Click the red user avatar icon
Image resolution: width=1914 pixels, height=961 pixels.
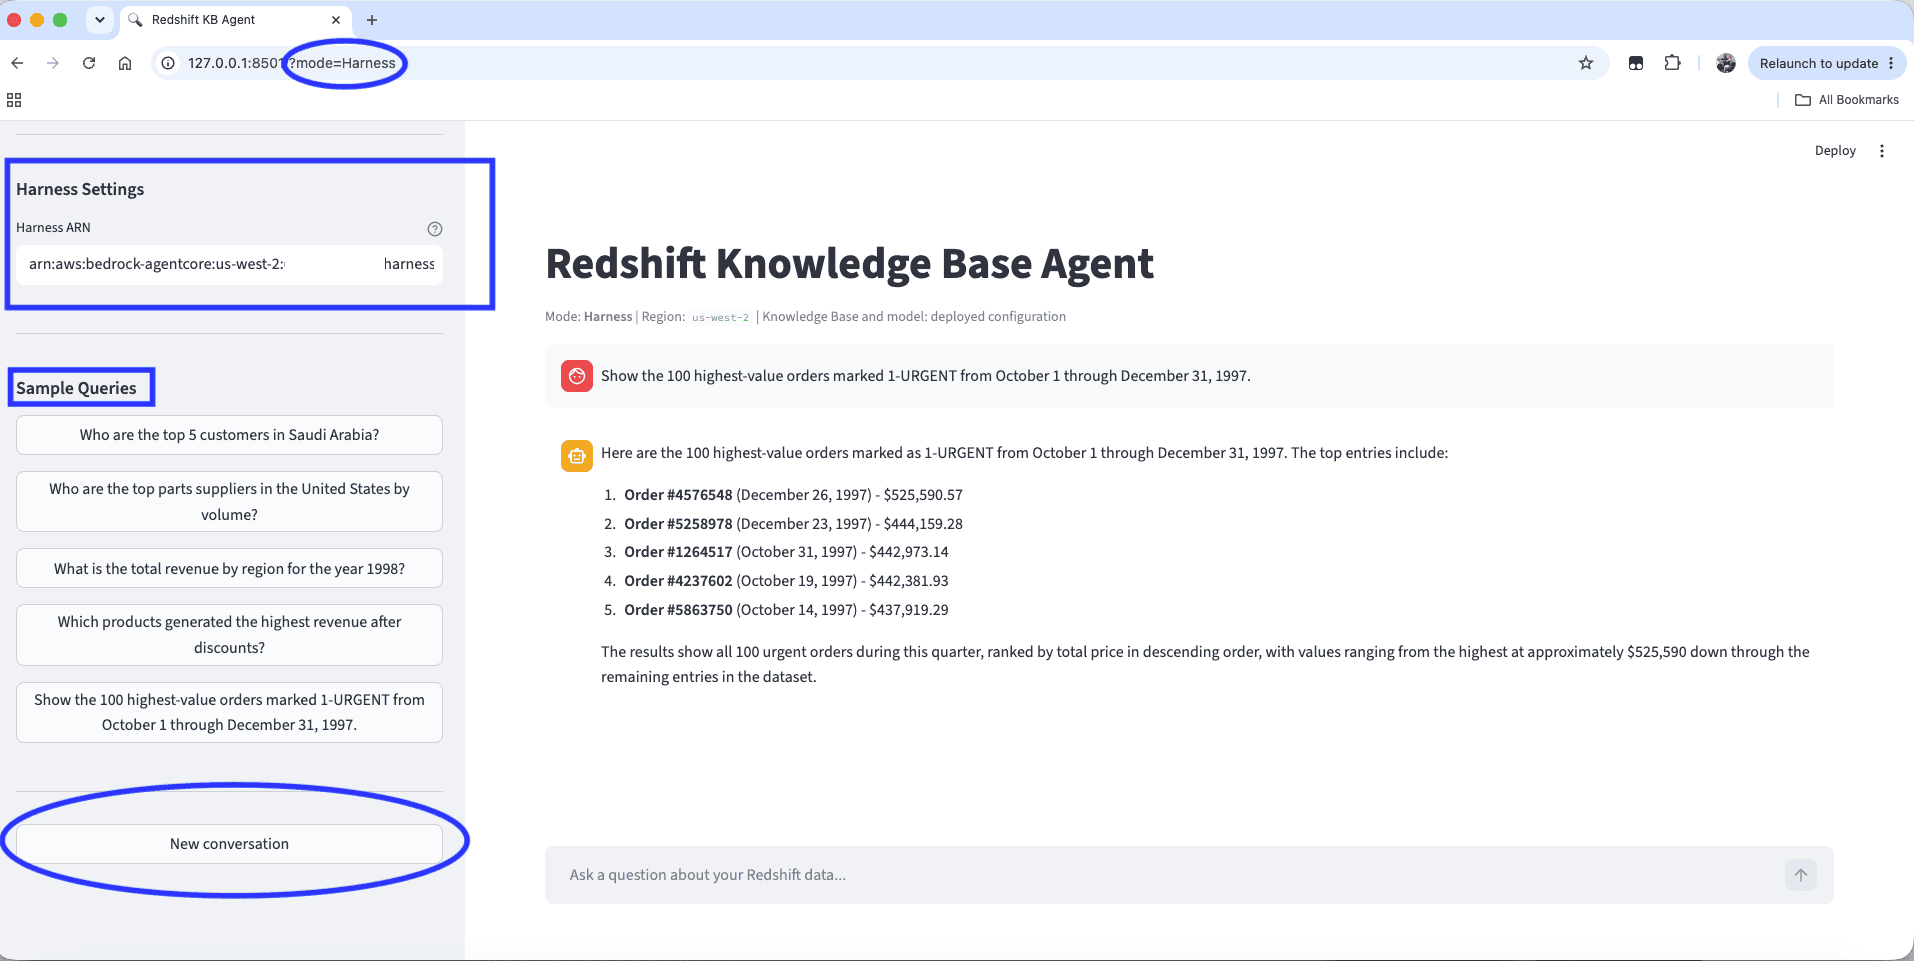pyautogui.click(x=577, y=376)
